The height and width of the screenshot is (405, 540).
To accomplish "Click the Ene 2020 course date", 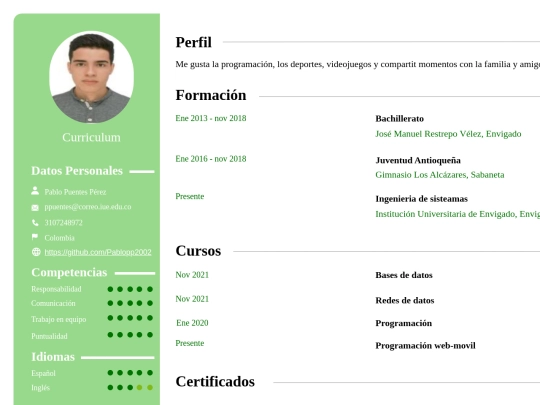I will tap(192, 323).
